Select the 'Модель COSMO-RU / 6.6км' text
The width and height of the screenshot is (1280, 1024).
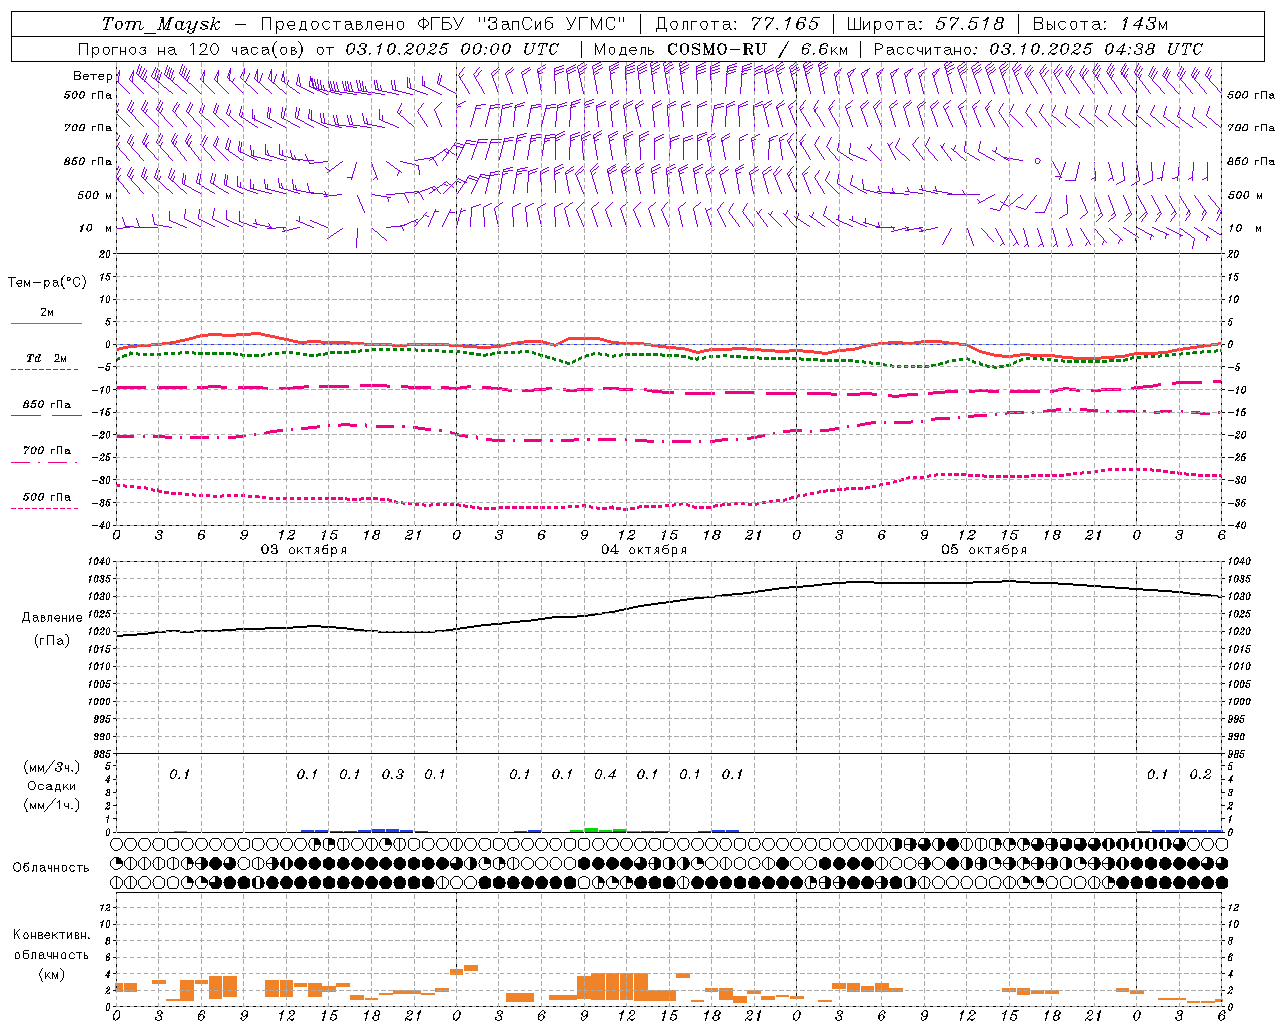pyautogui.click(x=721, y=49)
